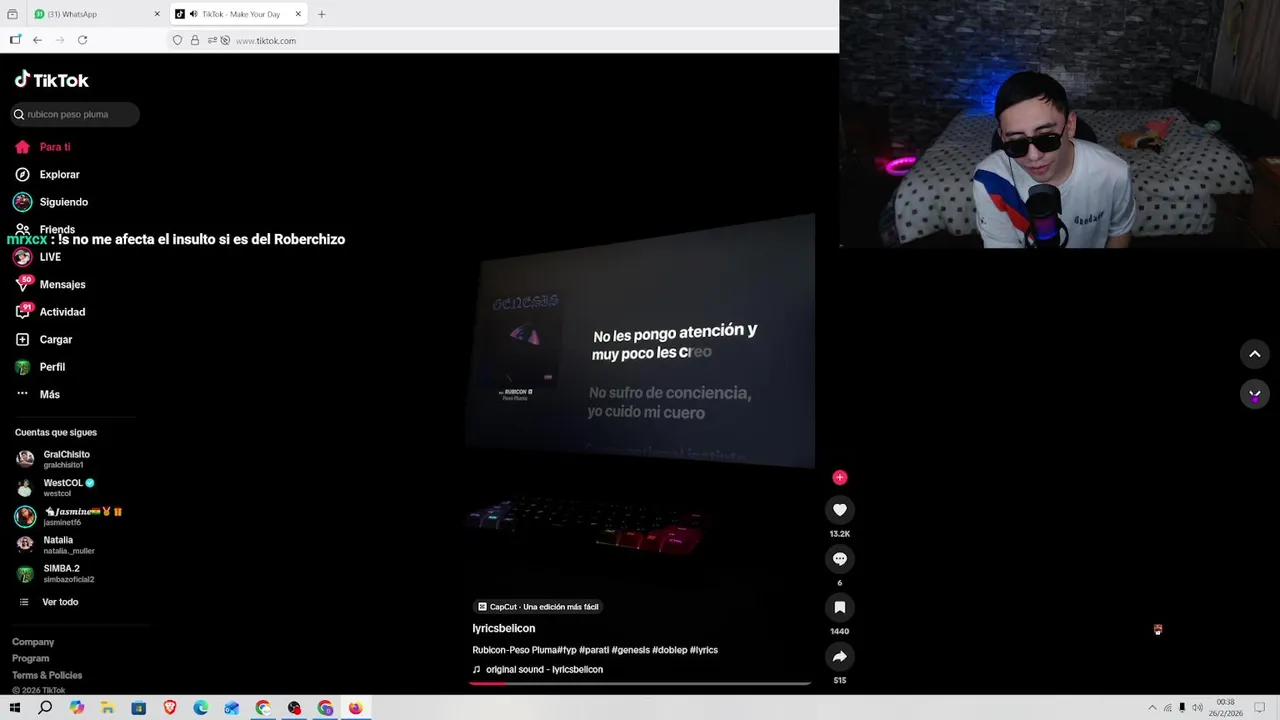Open the Explorar compass icon
Image resolution: width=1280 pixels, height=720 pixels.
[22, 174]
